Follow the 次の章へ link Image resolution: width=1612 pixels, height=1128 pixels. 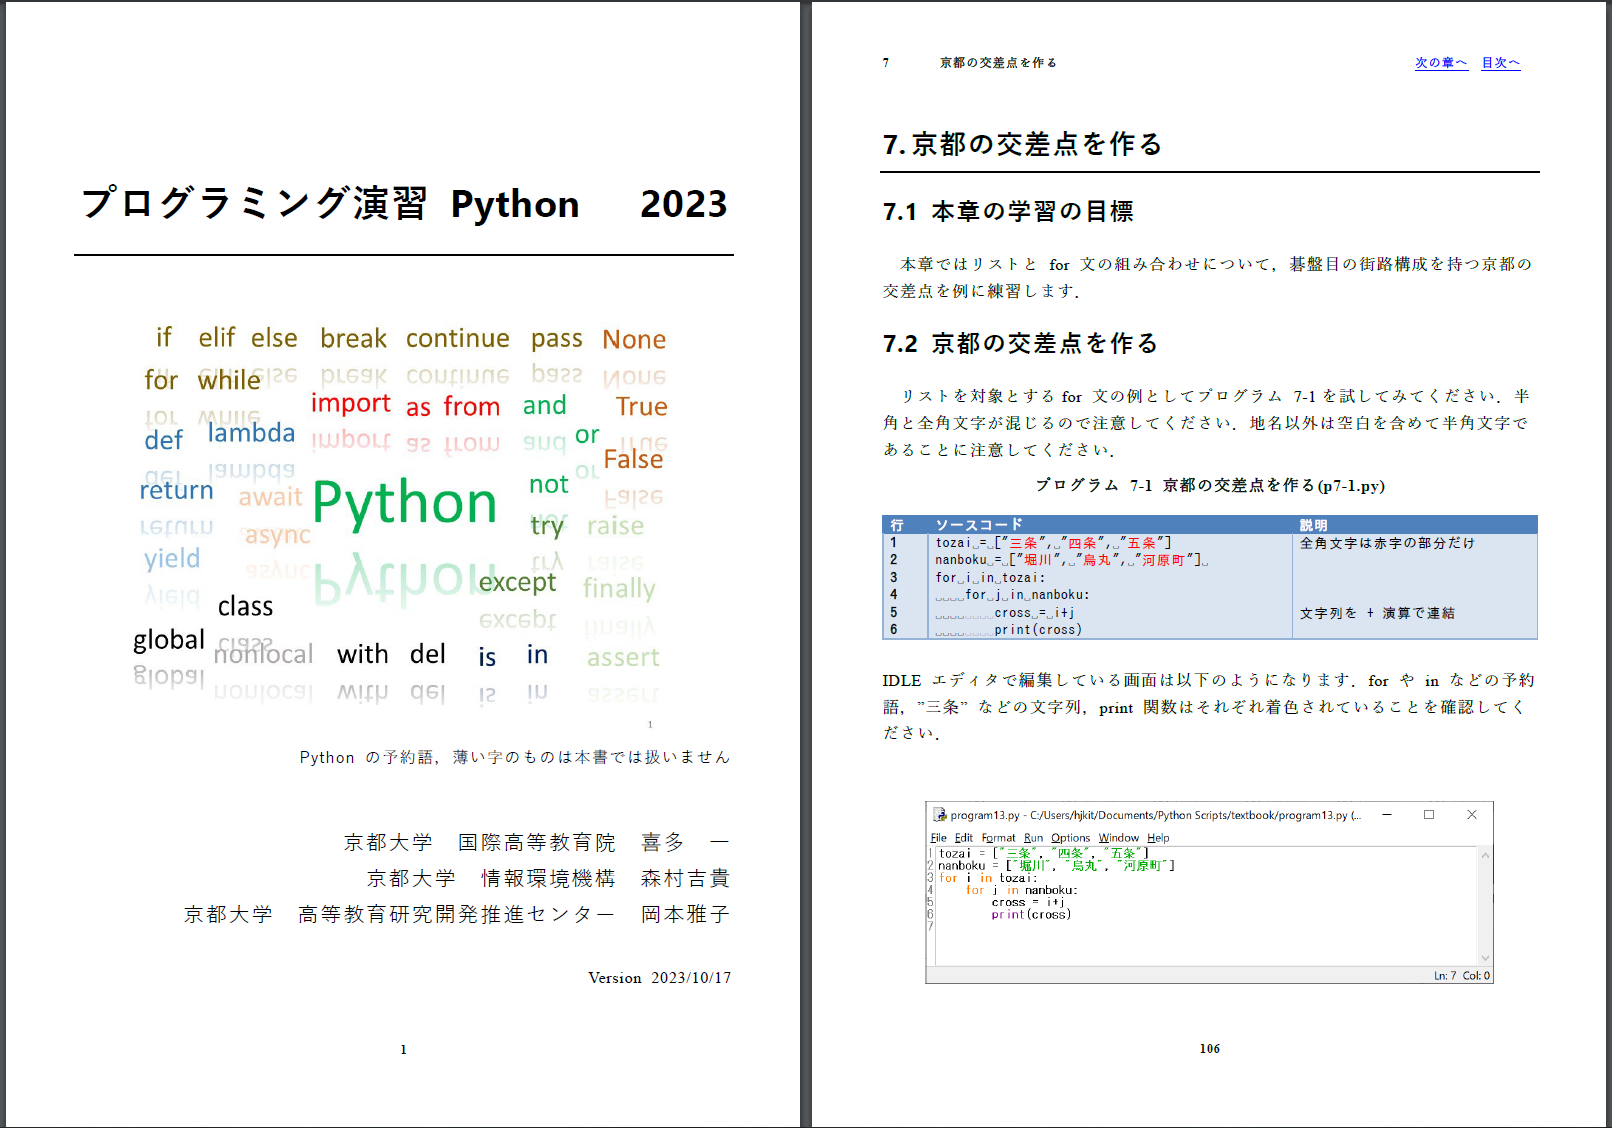click(x=1441, y=62)
